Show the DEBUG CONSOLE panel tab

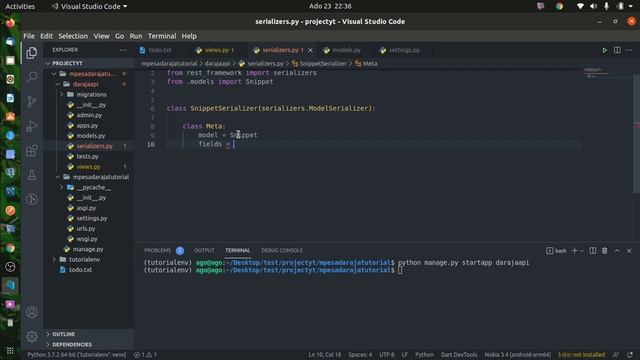point(282,251)
